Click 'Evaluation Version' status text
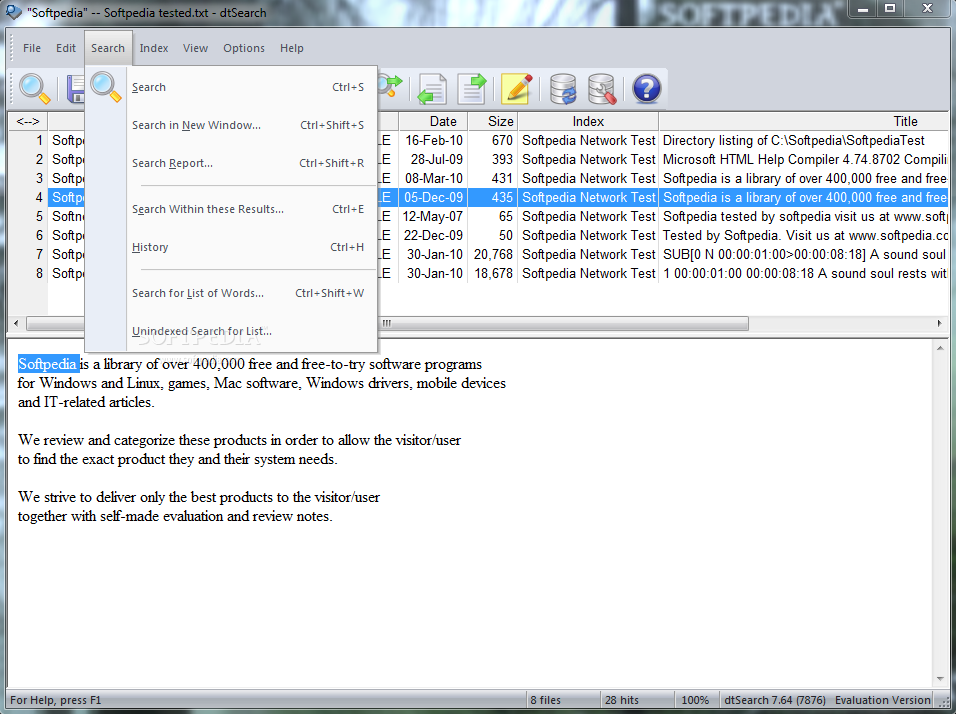 coord(882,700)
